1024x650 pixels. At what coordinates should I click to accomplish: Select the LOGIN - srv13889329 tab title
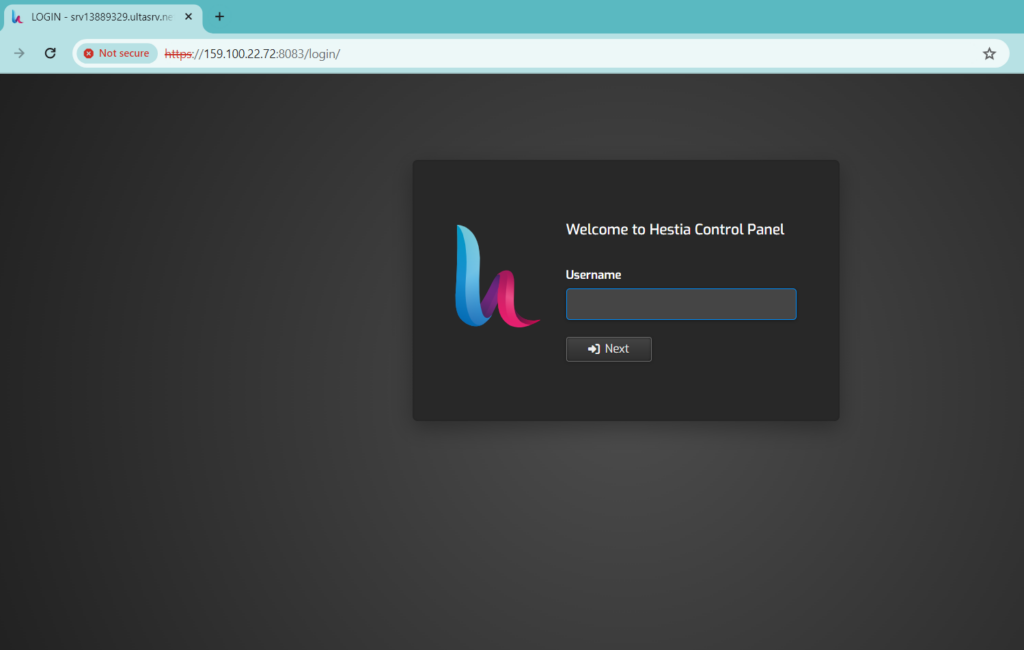click(102, 17)
